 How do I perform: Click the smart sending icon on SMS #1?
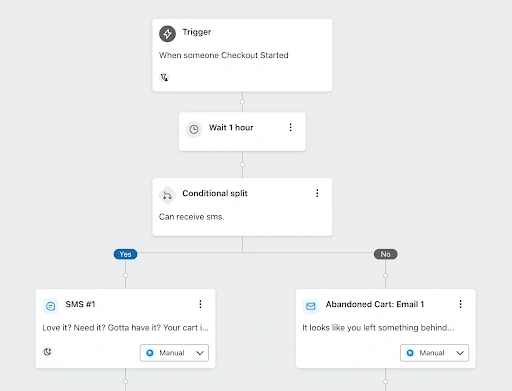click(x=48, y=352)
